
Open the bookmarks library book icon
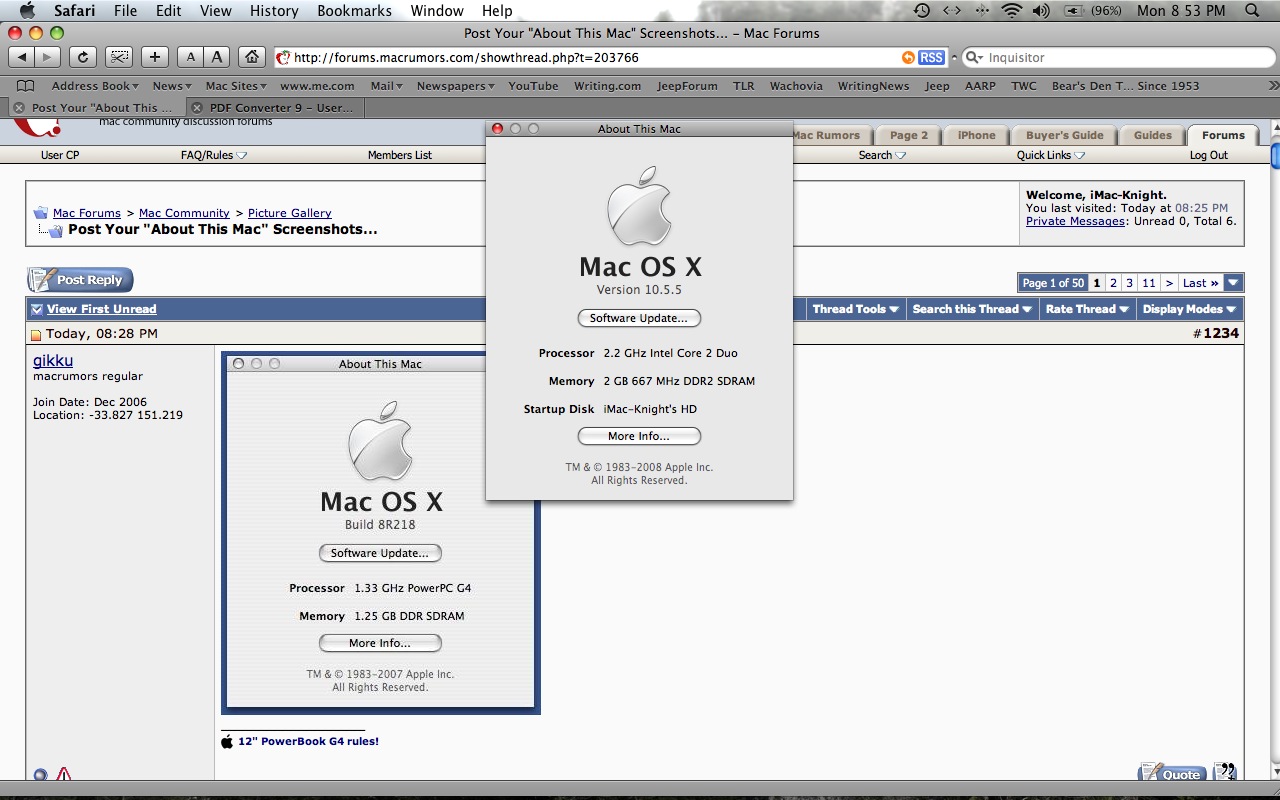[x=26, y=86]
